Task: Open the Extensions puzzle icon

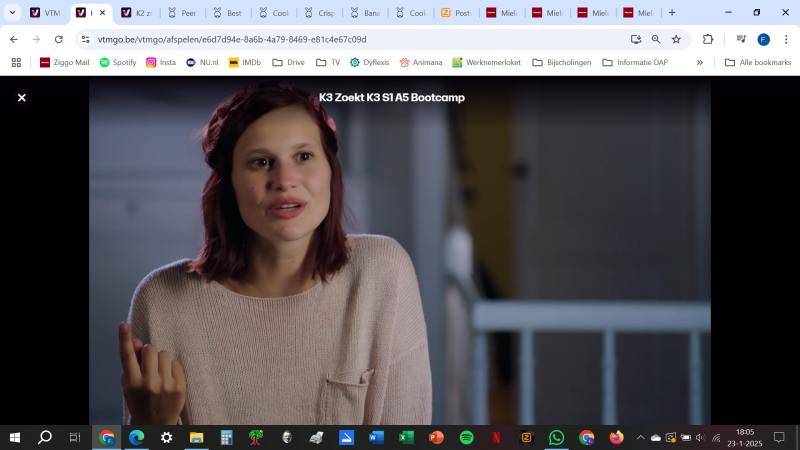Action: point(708,39)
